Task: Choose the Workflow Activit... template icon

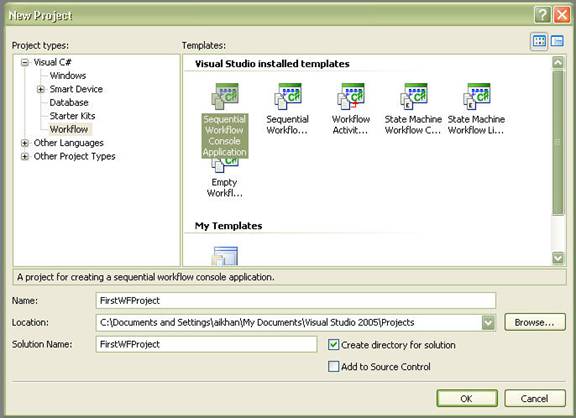Action: [351, 109]
